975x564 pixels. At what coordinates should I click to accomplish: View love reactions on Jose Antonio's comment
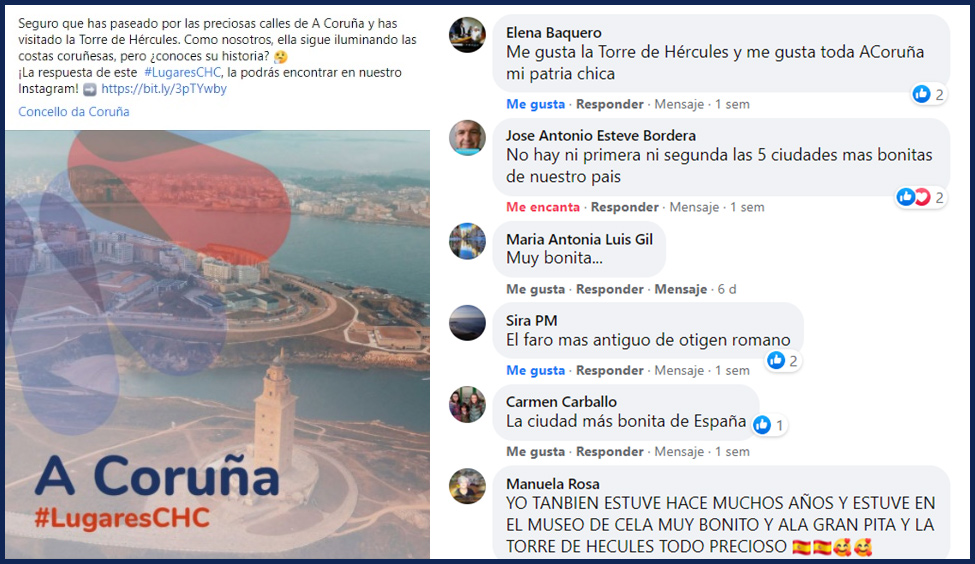tap(921, 198)
